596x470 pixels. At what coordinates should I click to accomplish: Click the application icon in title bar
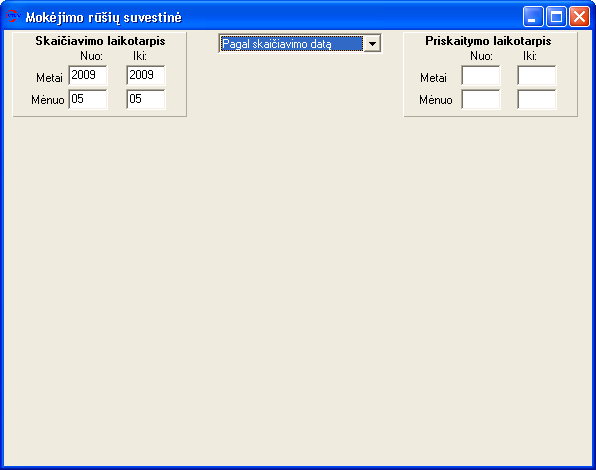tap(13, 17)
